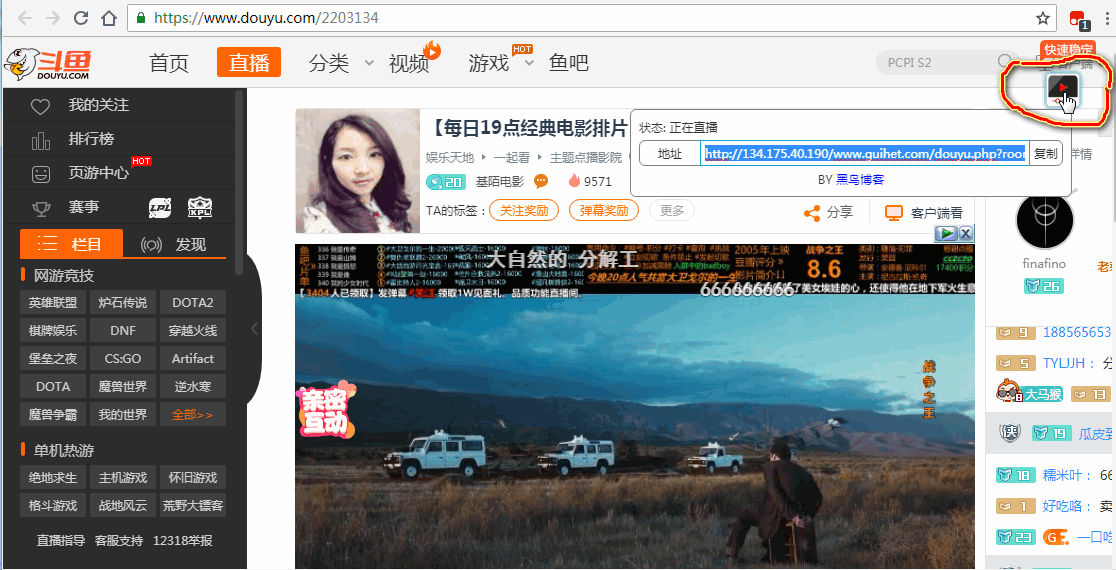Click the level 20 badge beside 基陌电影

click(x=444, y=181)
